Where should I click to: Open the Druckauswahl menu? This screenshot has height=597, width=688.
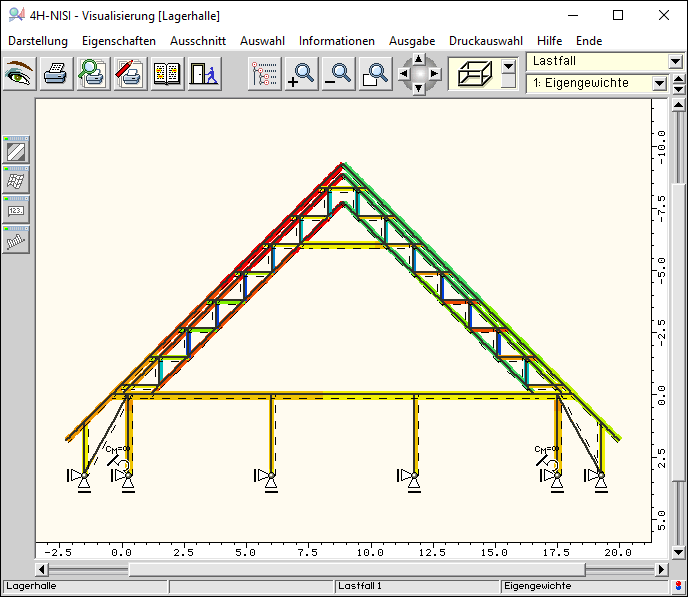485,41
